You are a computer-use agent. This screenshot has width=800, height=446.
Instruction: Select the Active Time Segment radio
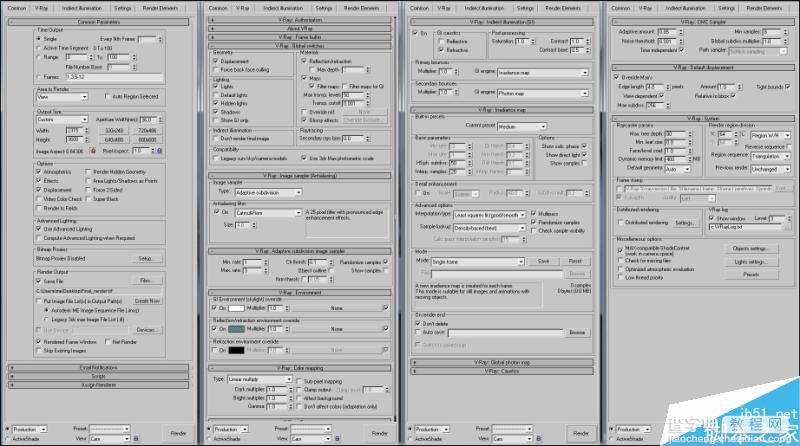pyautogui.click(x=39, y=48)
